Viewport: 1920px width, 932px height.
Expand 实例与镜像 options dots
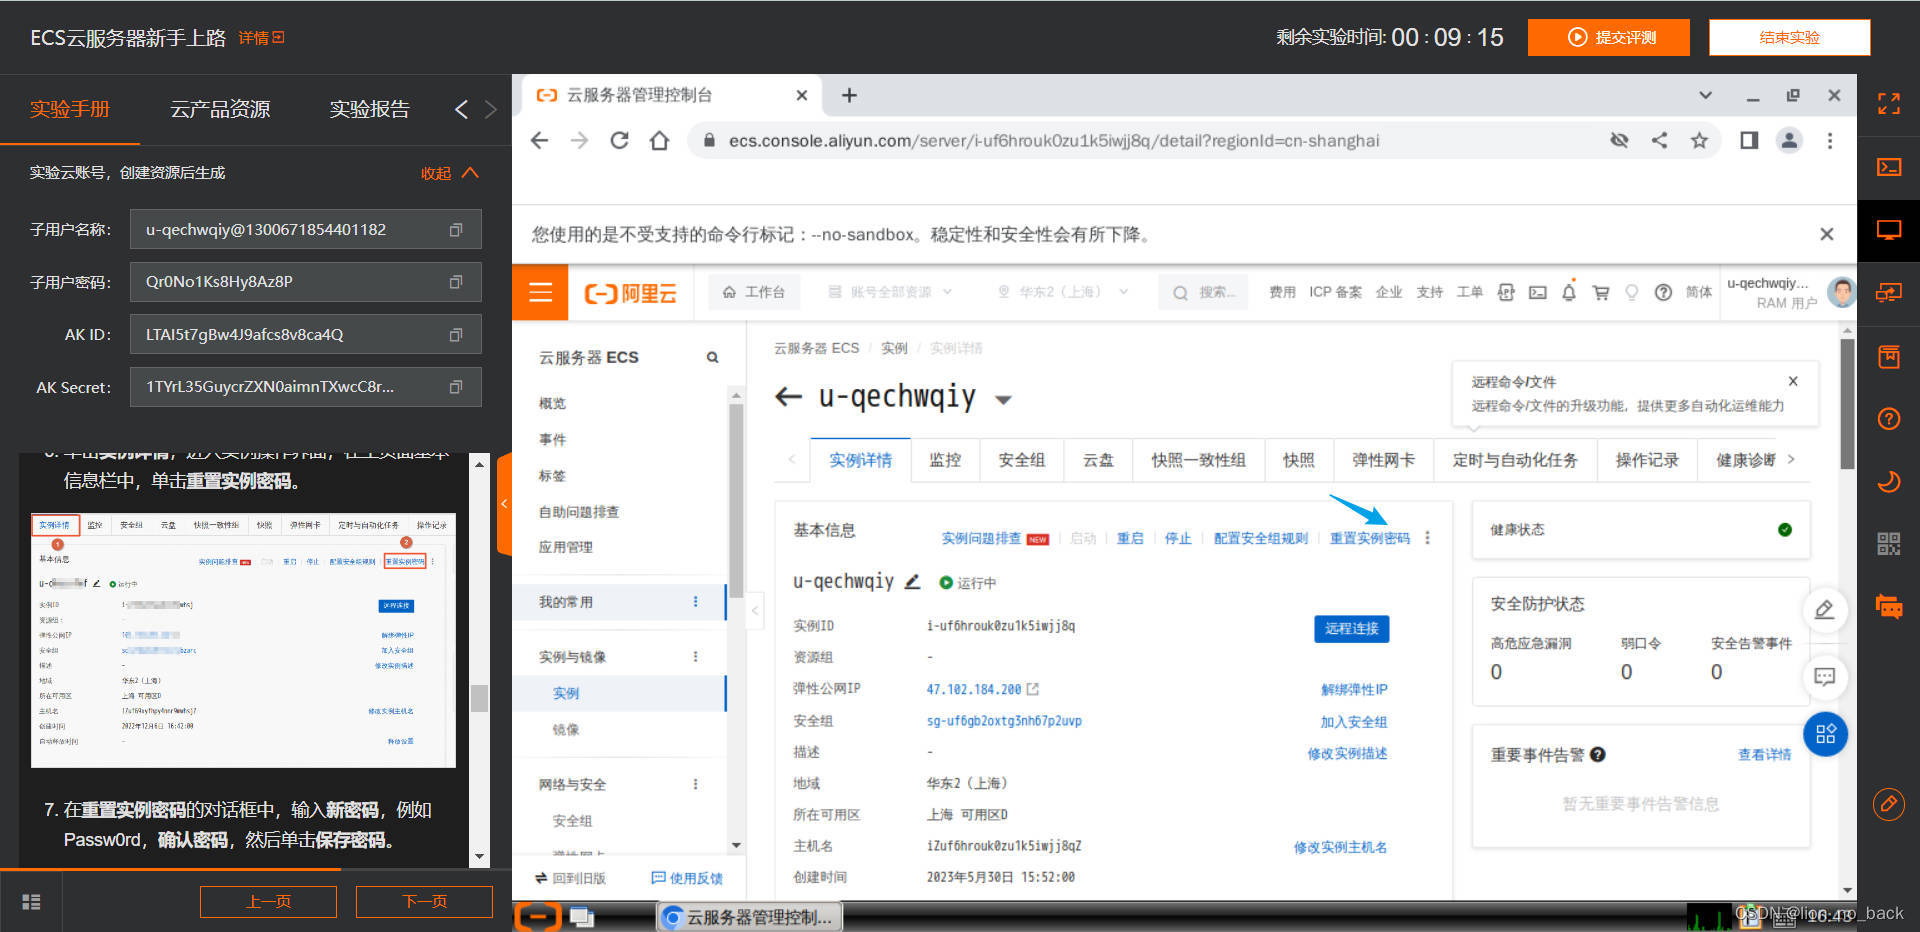click(x=695, y=657)
